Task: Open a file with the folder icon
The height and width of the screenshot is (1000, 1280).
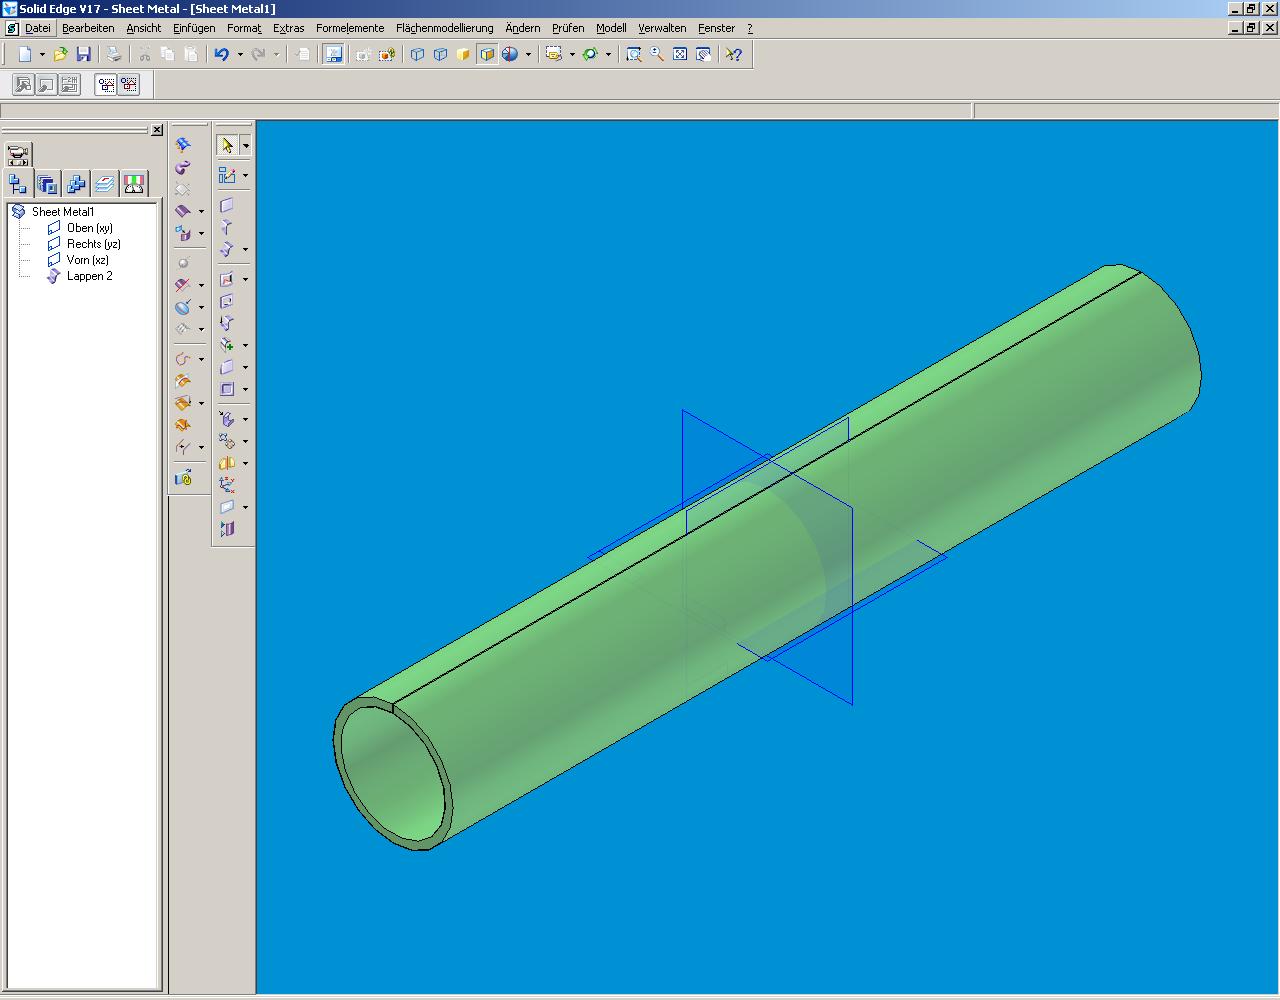Action: click(61, 54)
